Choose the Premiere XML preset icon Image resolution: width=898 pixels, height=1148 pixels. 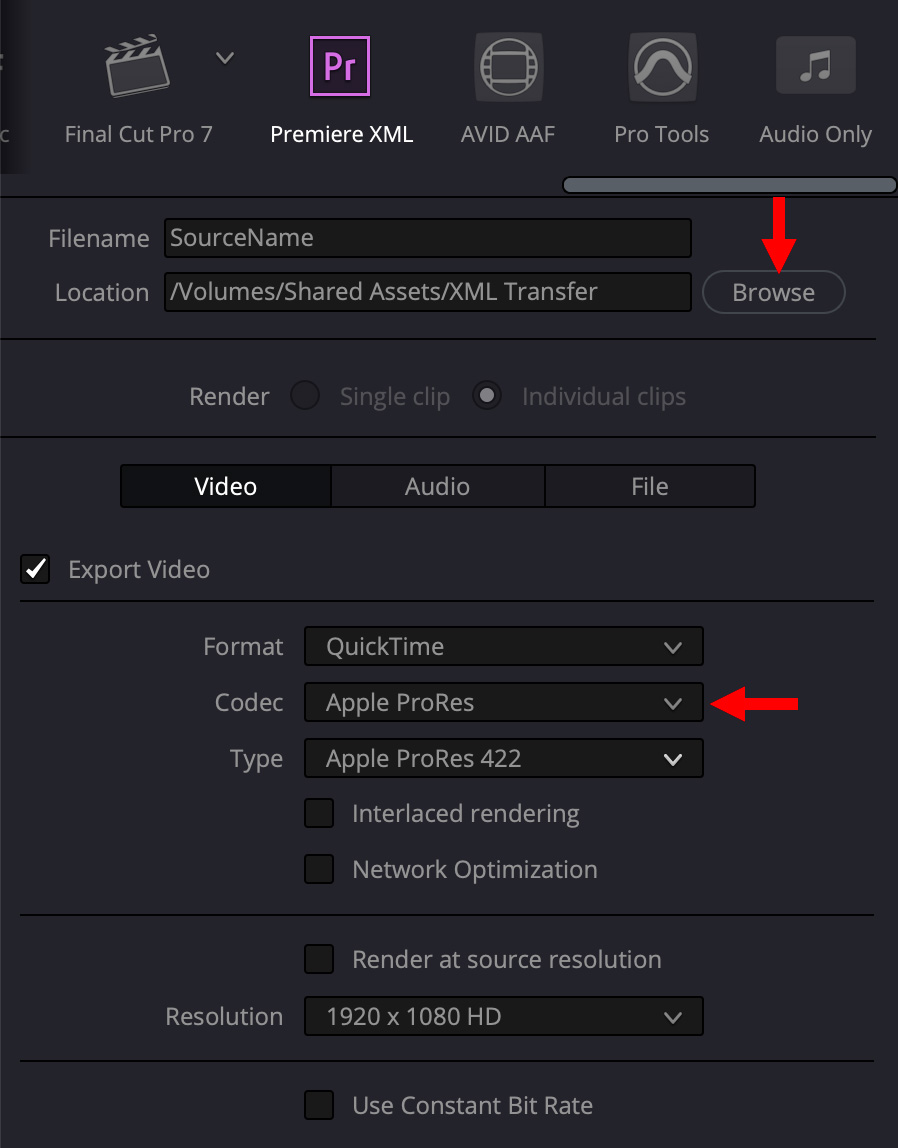pyautogui.click(x=340, y=66)
